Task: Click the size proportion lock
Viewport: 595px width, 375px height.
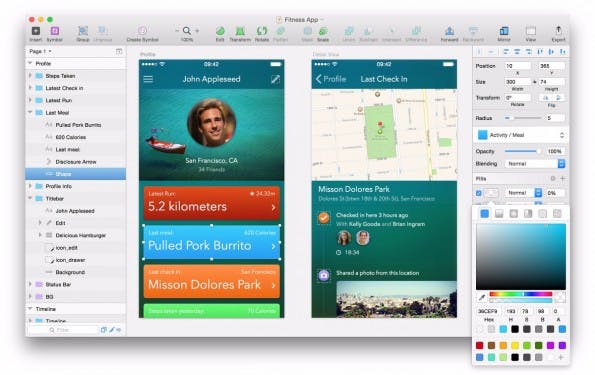Action: coord(535,82)
